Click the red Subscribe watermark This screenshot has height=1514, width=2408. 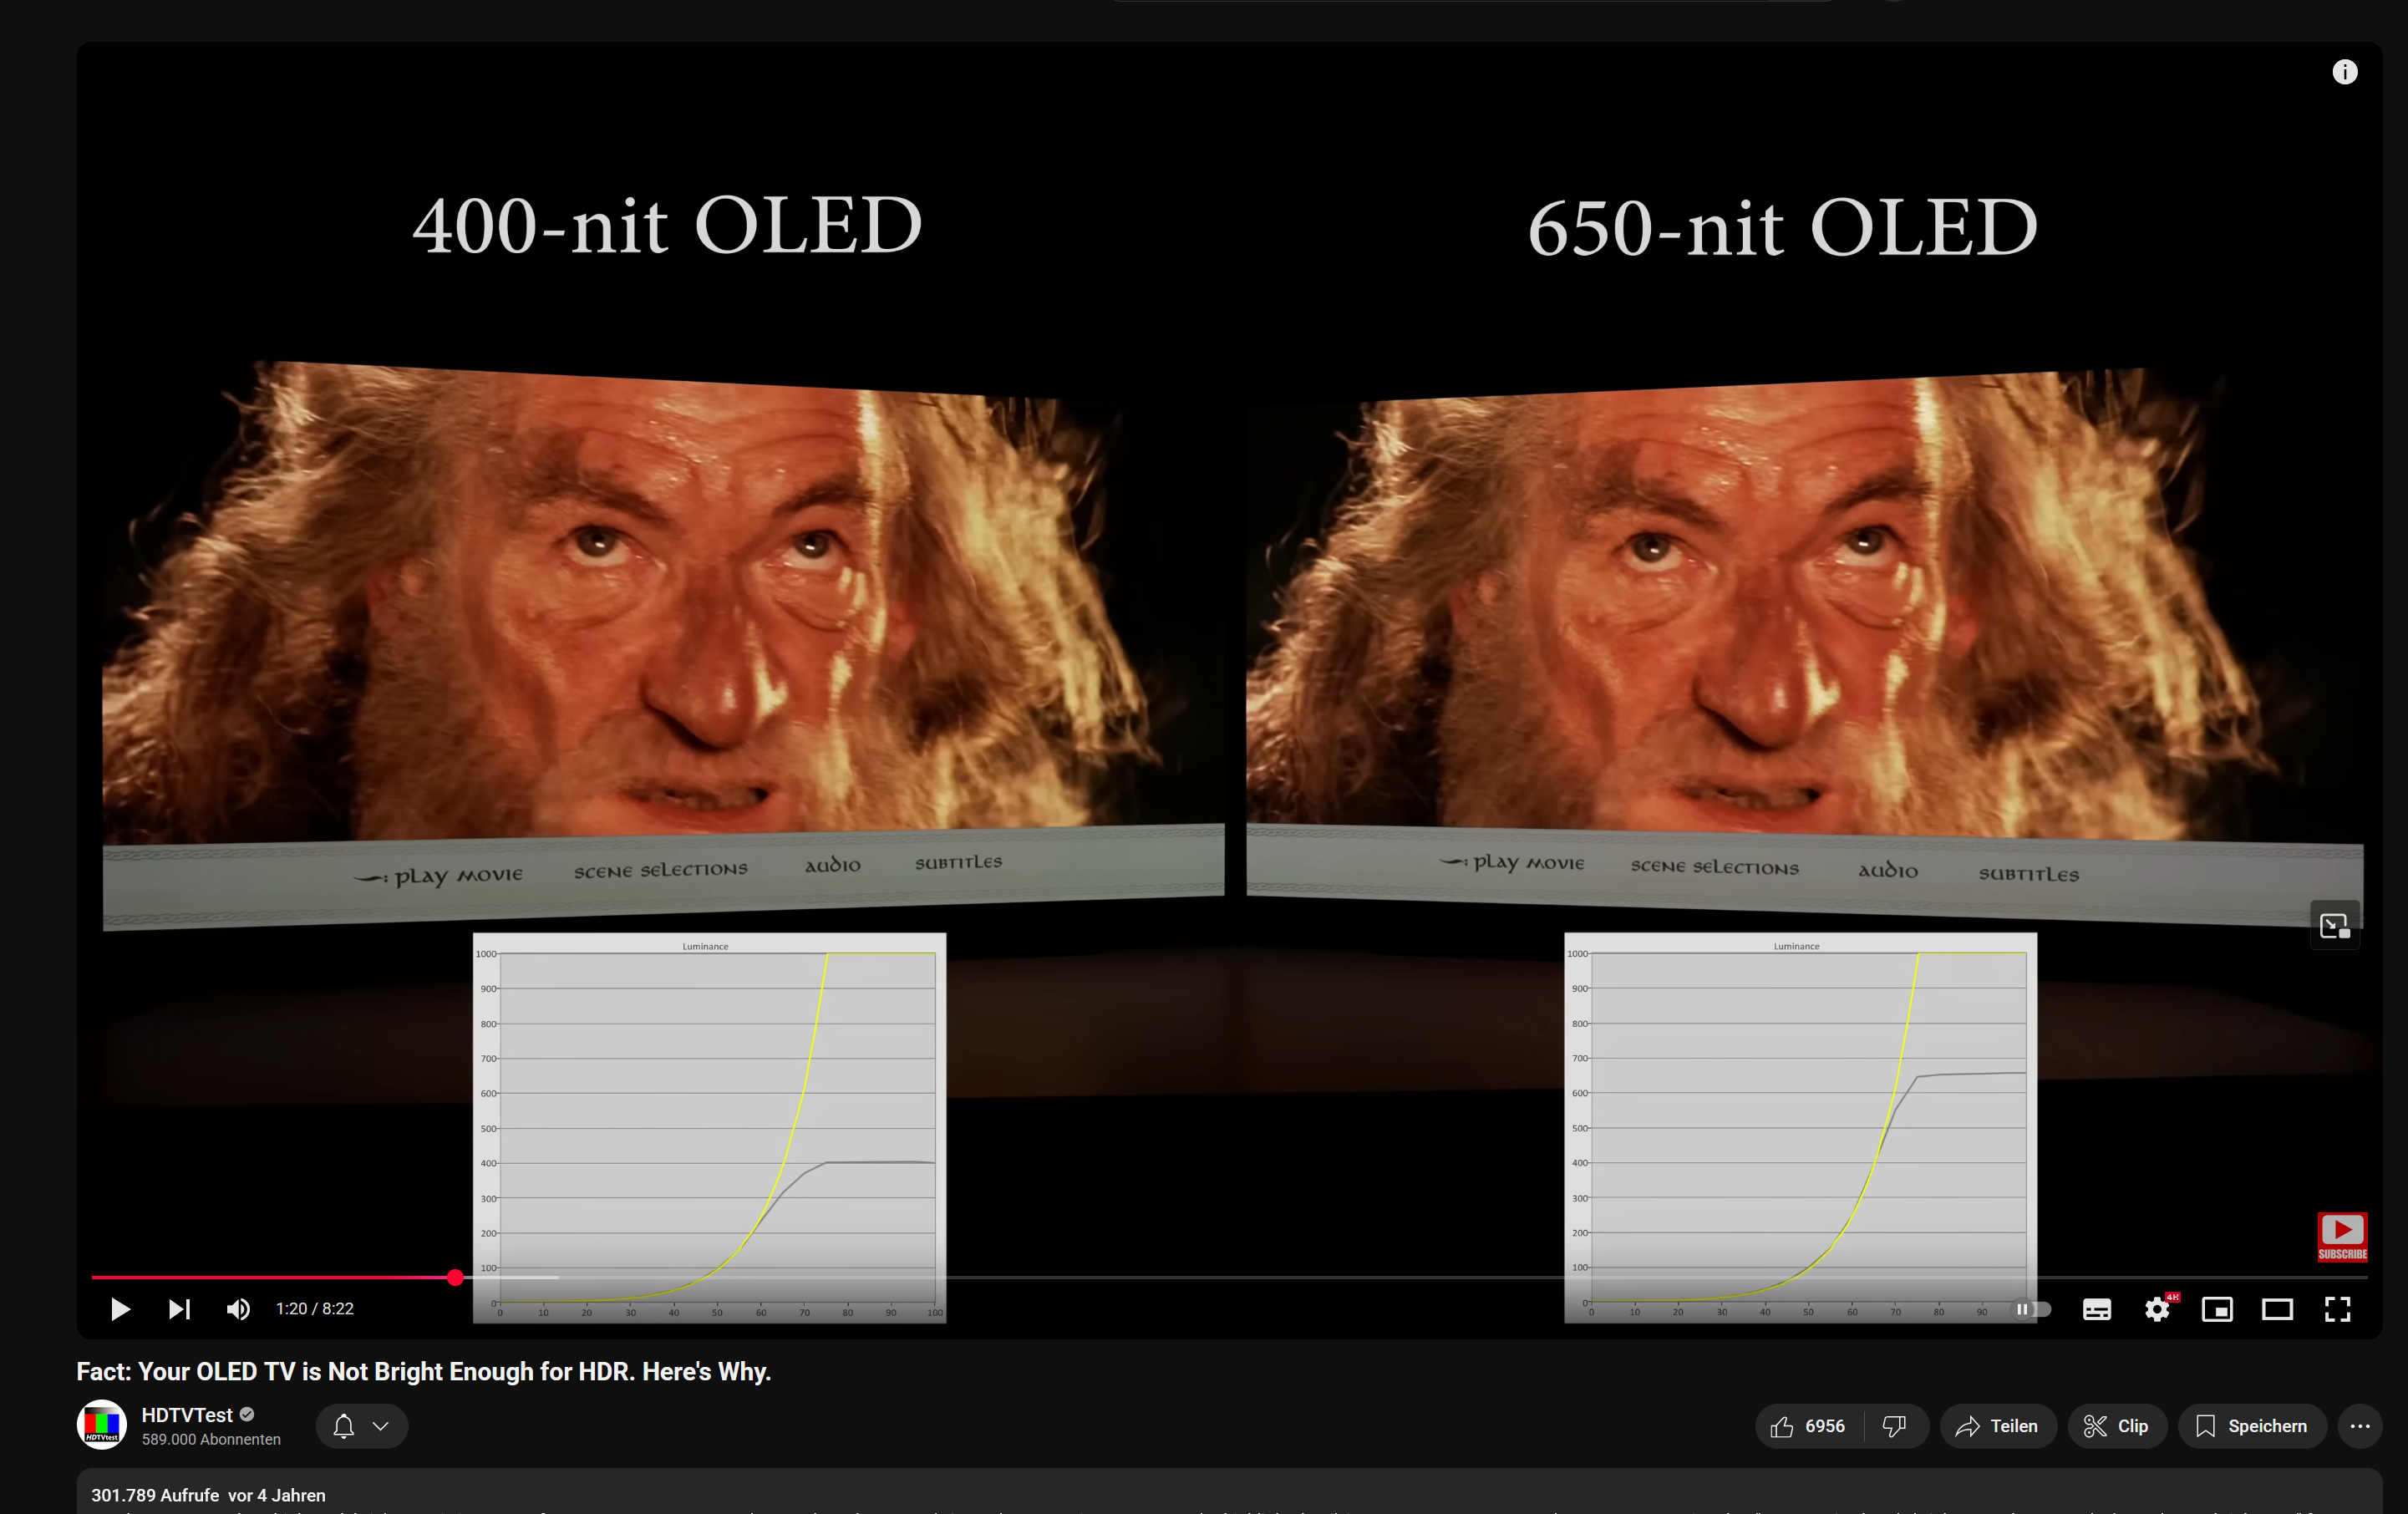[x=2341, y=1236]
